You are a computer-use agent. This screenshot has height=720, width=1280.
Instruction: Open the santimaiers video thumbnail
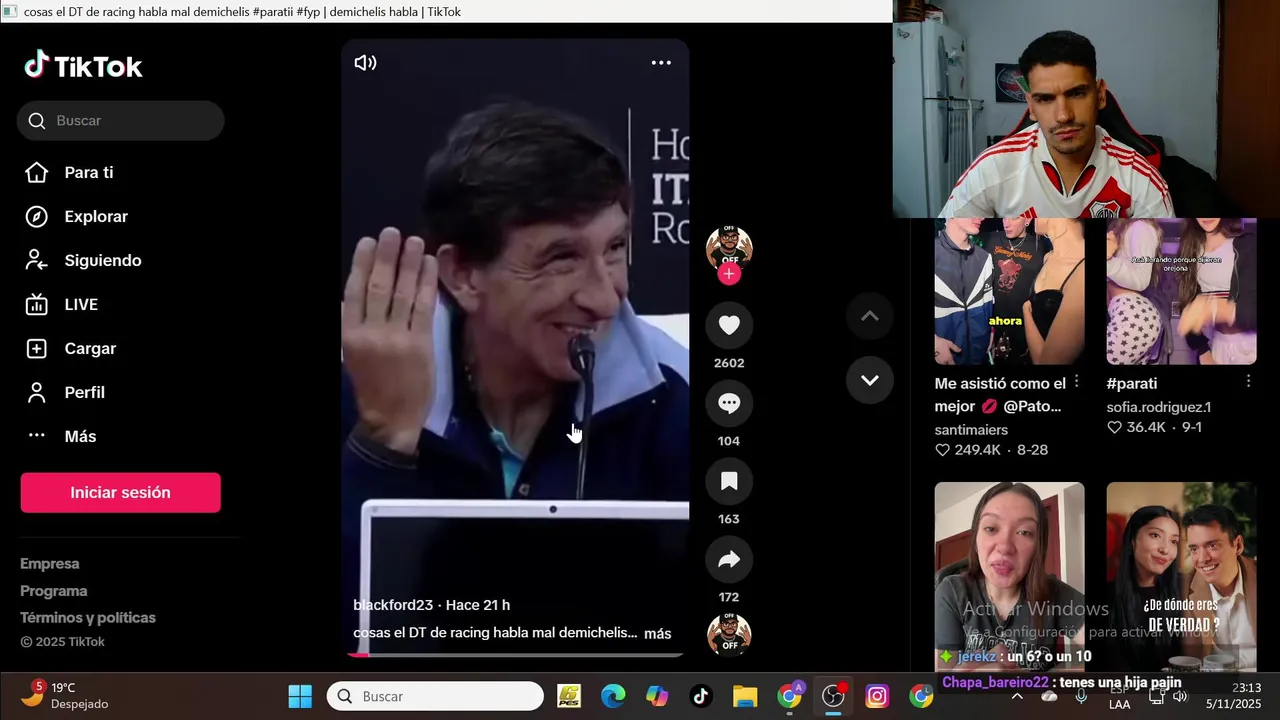[1009, 291]
